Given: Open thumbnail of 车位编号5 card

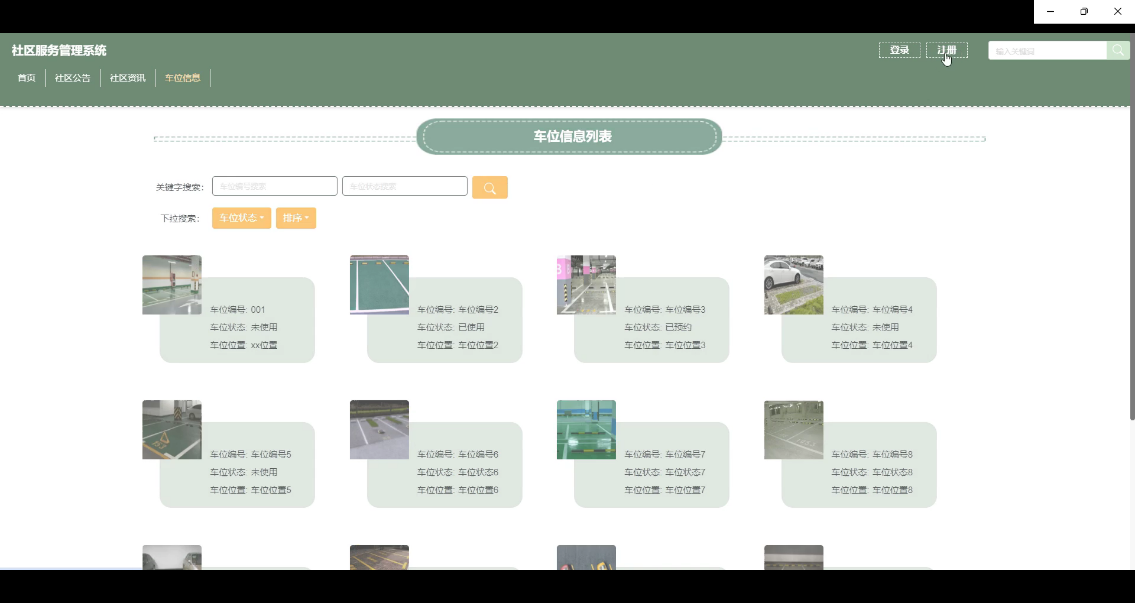Looking at the screenshot, I should click(172, 429).
